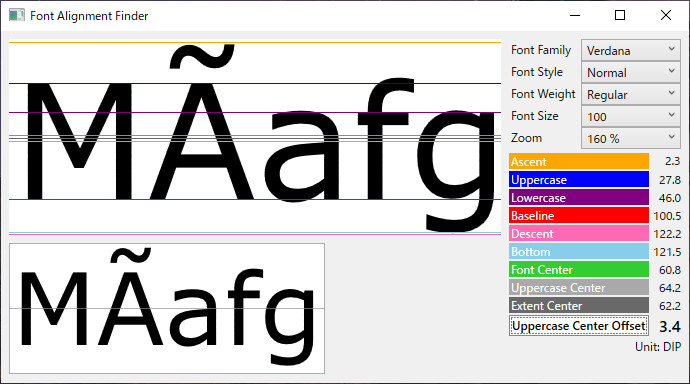Click the purple Lowercase color bar

point(579,197)
